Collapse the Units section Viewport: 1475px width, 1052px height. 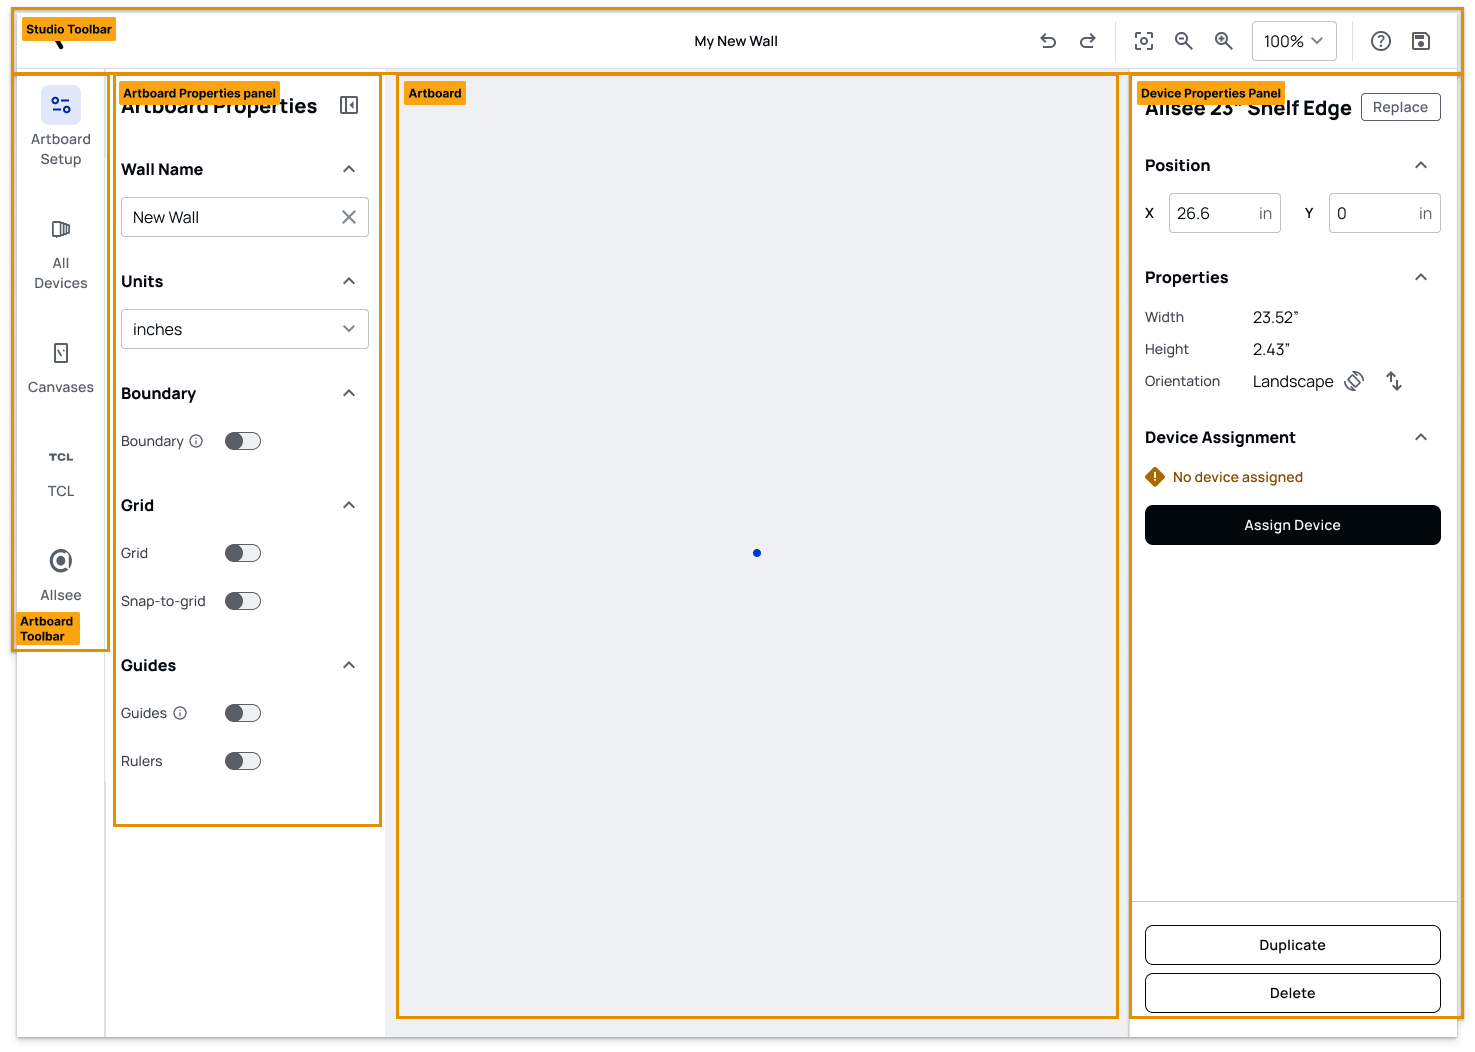point(349,281)
